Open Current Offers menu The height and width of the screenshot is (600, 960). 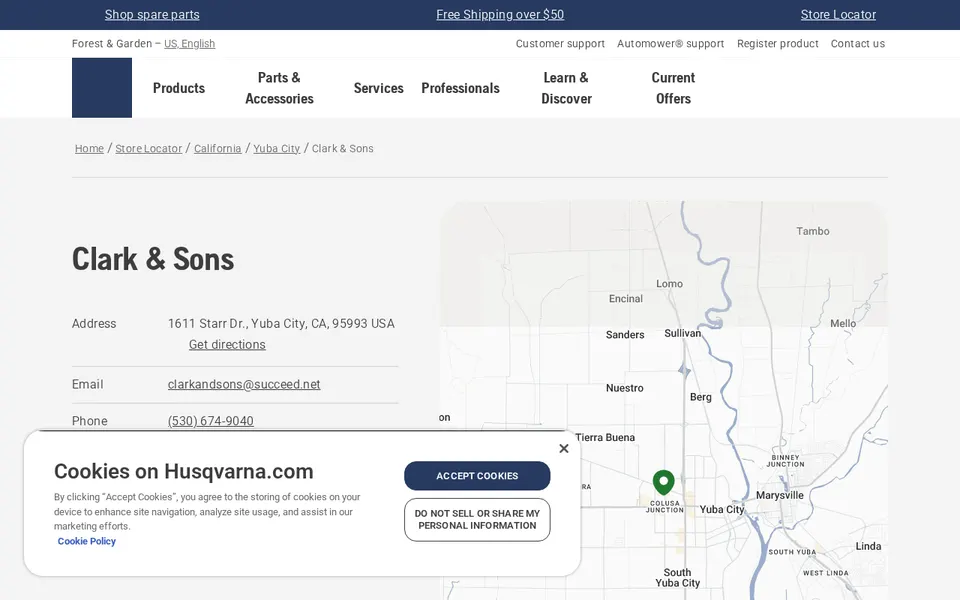(673, 88)
